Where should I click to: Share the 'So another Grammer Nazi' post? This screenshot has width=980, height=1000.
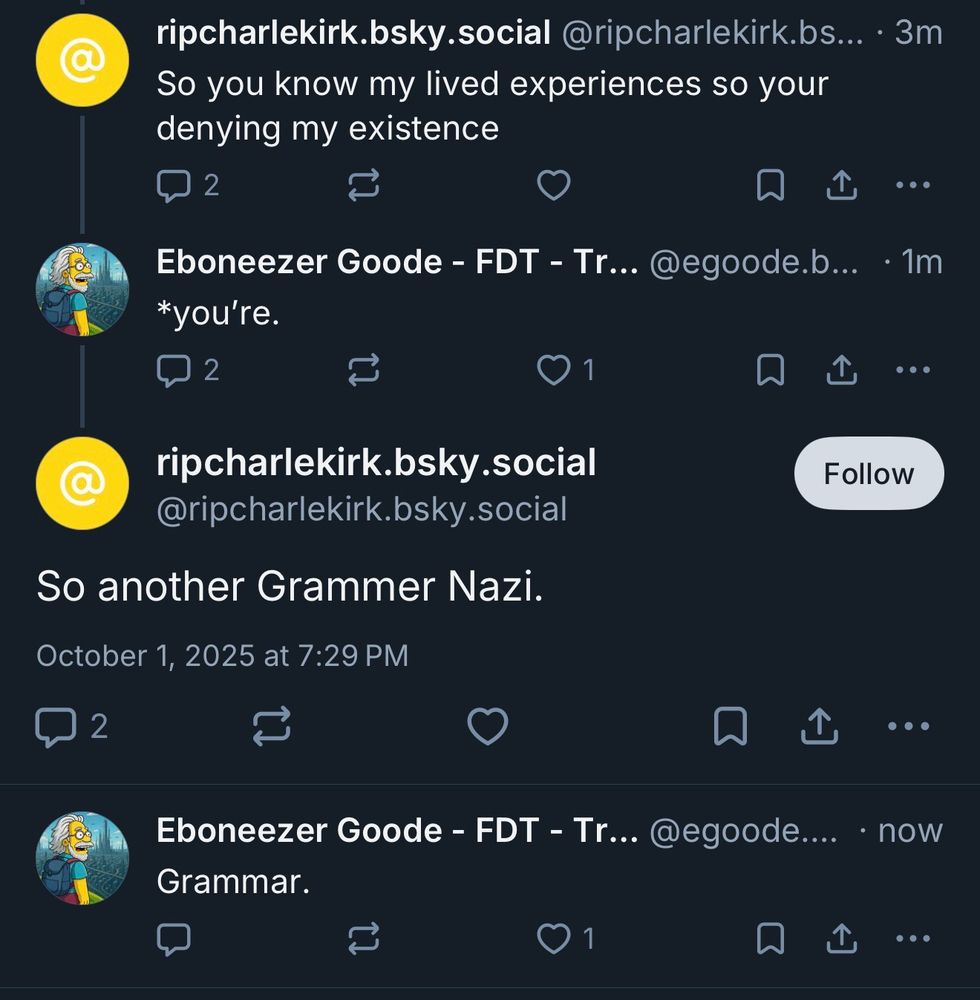click(x=819, y=727)
